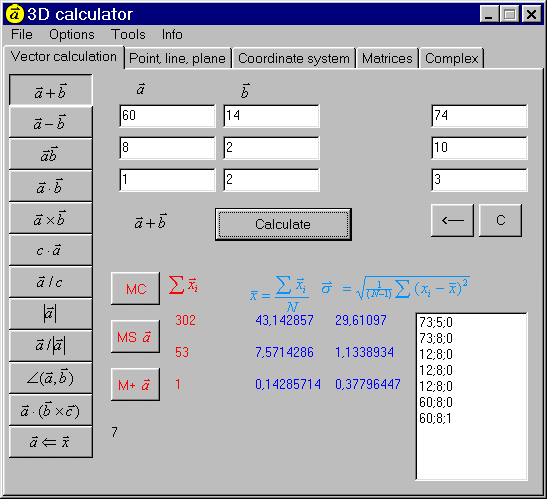Switch to the Point, line, plane tab
This screenshot has width=547, height=499.
pyautogui.click(x=178, y=58)
